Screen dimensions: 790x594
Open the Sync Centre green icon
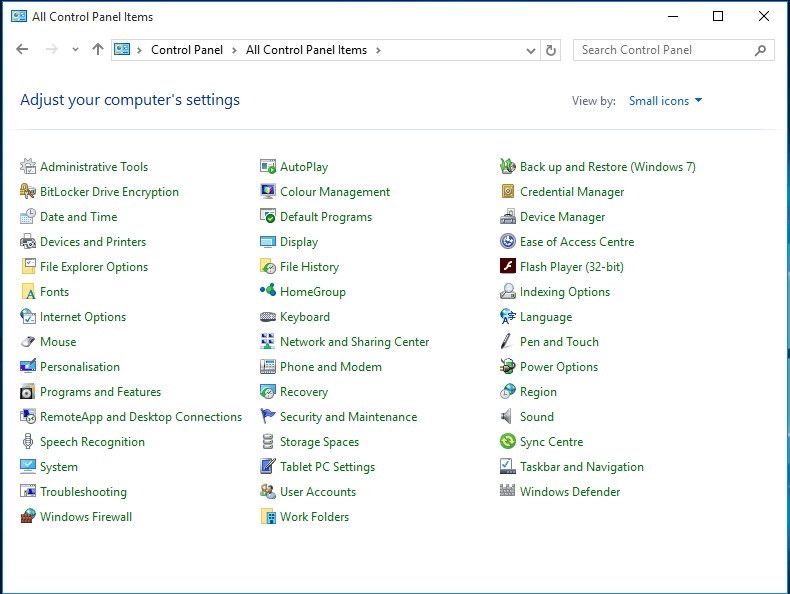[x=507, y=441]
